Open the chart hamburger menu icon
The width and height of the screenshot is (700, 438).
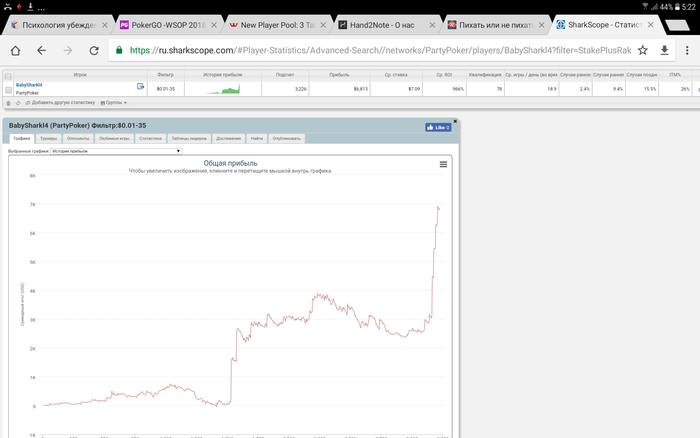tap(443, 164)
